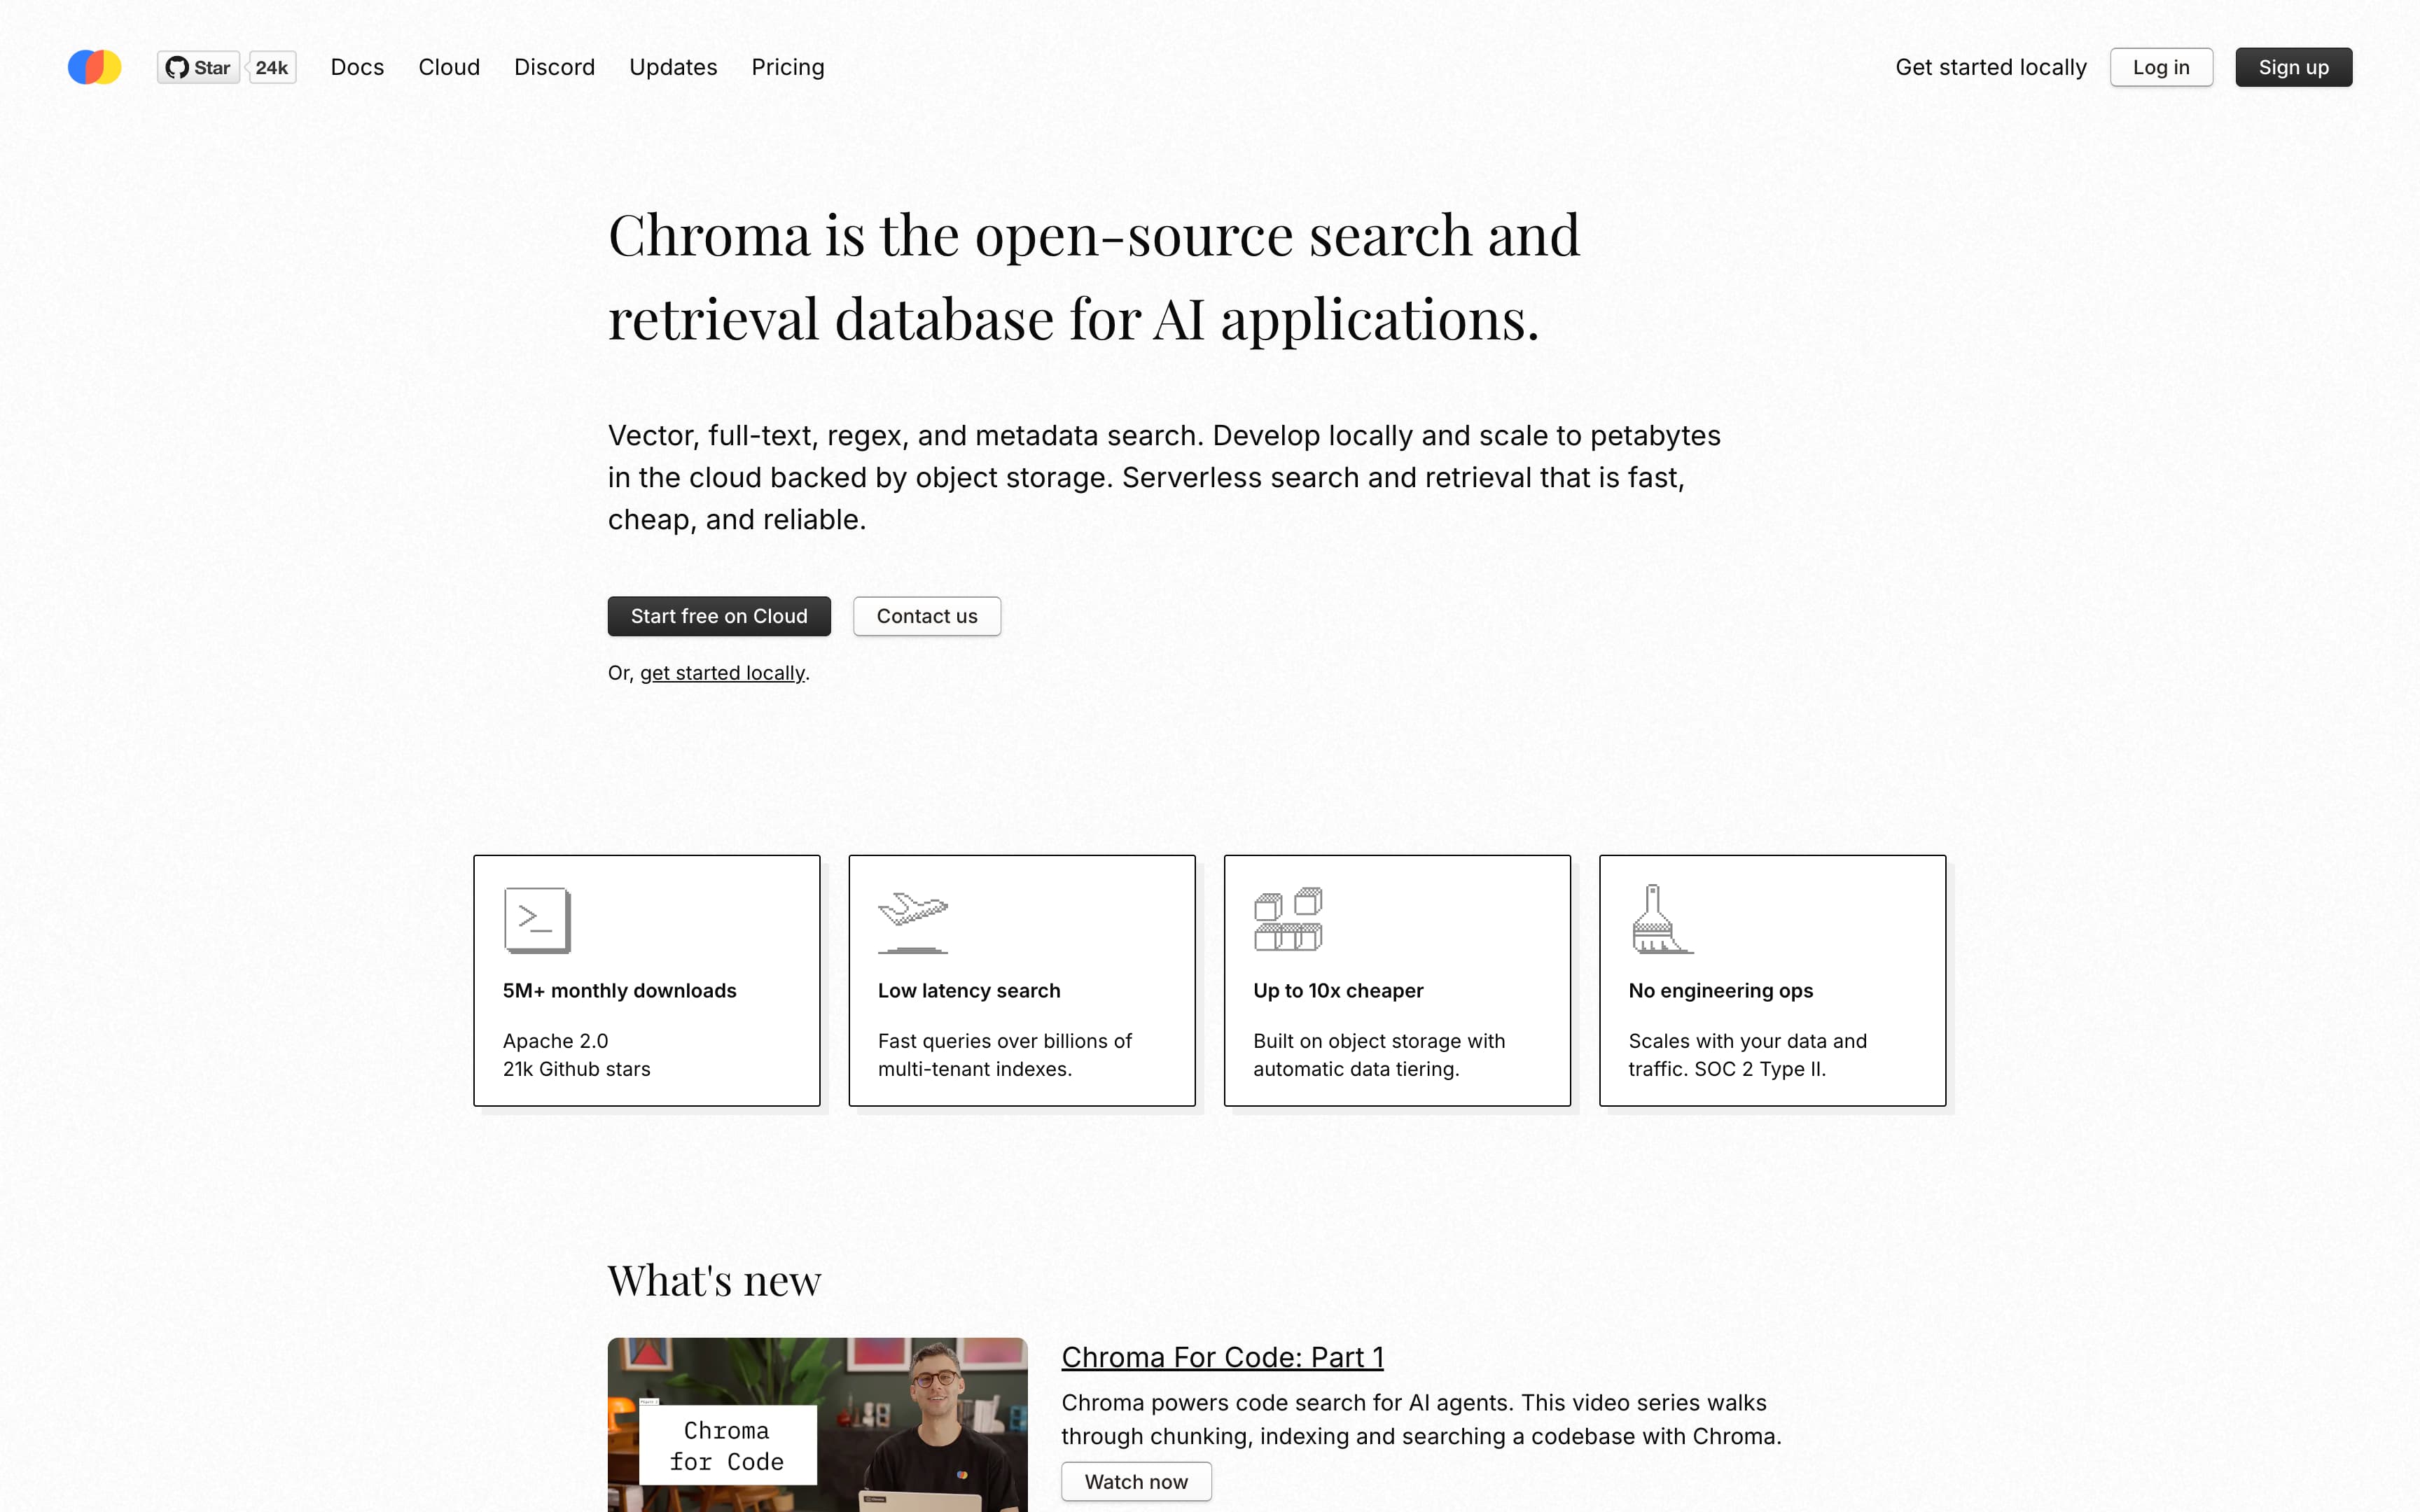Open the Pricing page
This screenshot has height=1512, width=2420.
788,67
